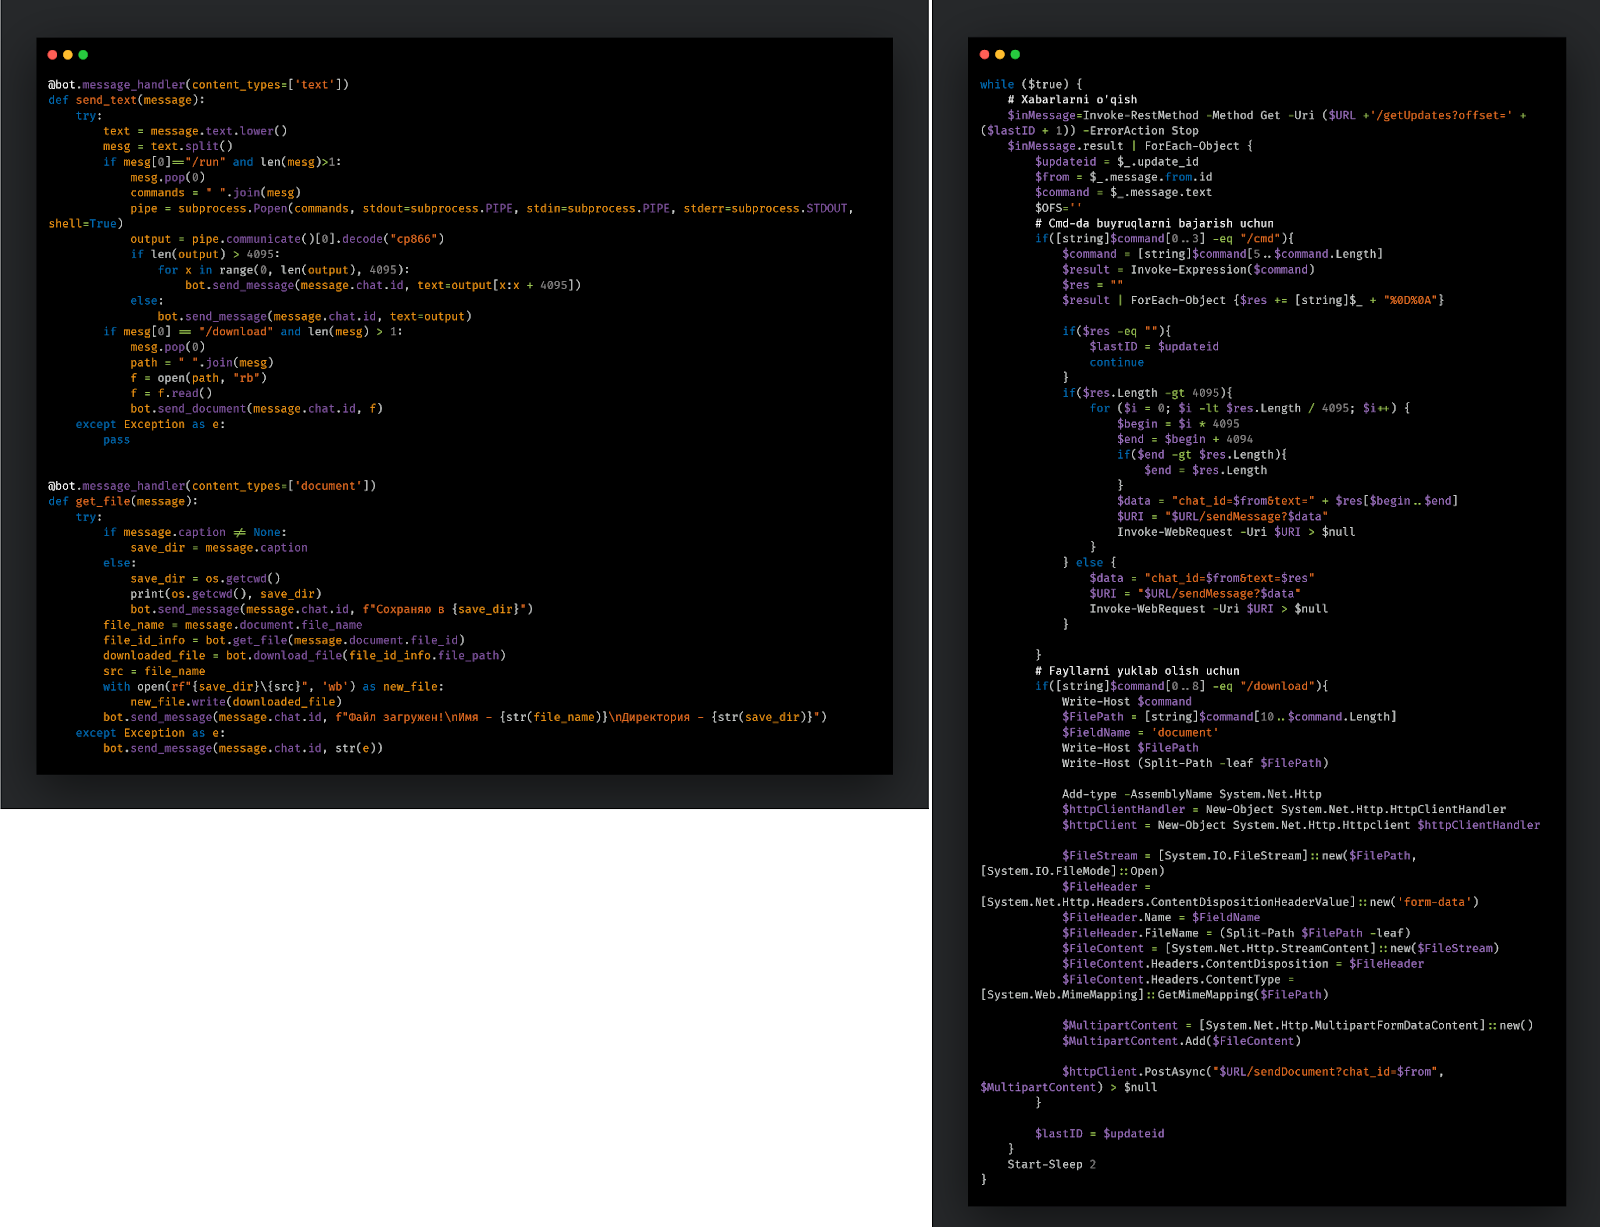
Task: Click the "$FieldName = 'document'" line
Action: [1140, 733]
